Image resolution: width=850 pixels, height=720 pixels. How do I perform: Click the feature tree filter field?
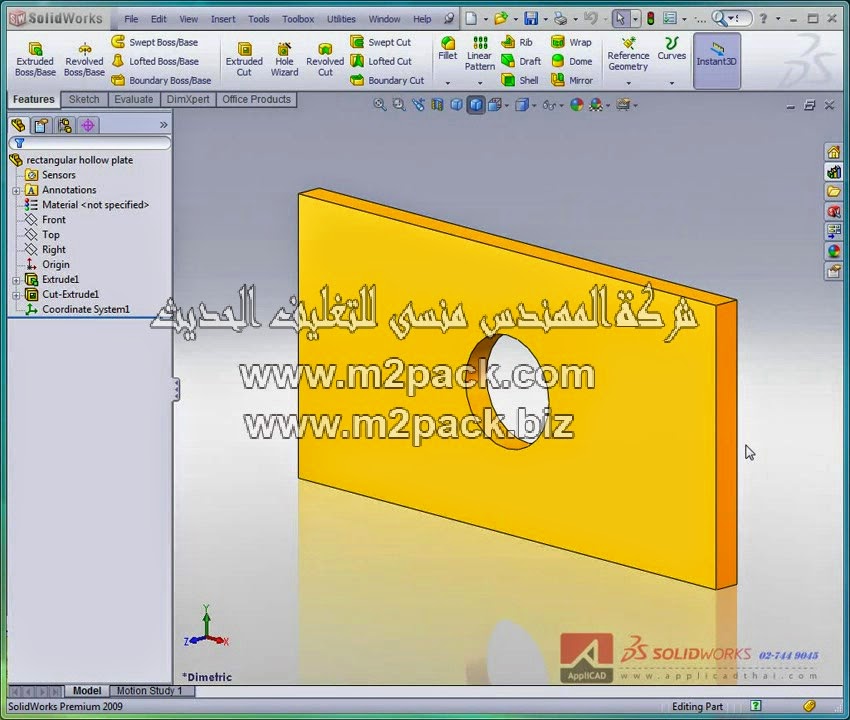(90, 143)
